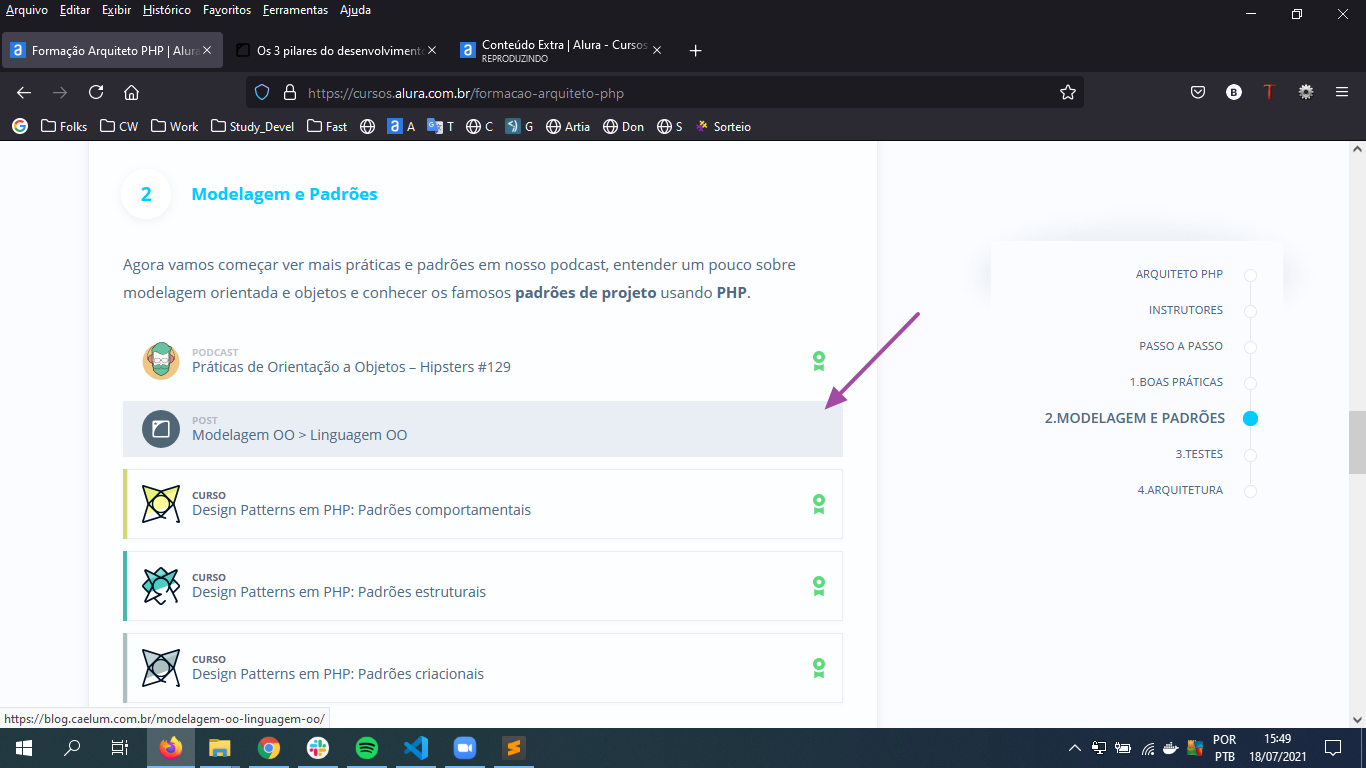Click the Padrões estruturais course icon
This screenshot has height=768, width=1366.
(161, 586)
